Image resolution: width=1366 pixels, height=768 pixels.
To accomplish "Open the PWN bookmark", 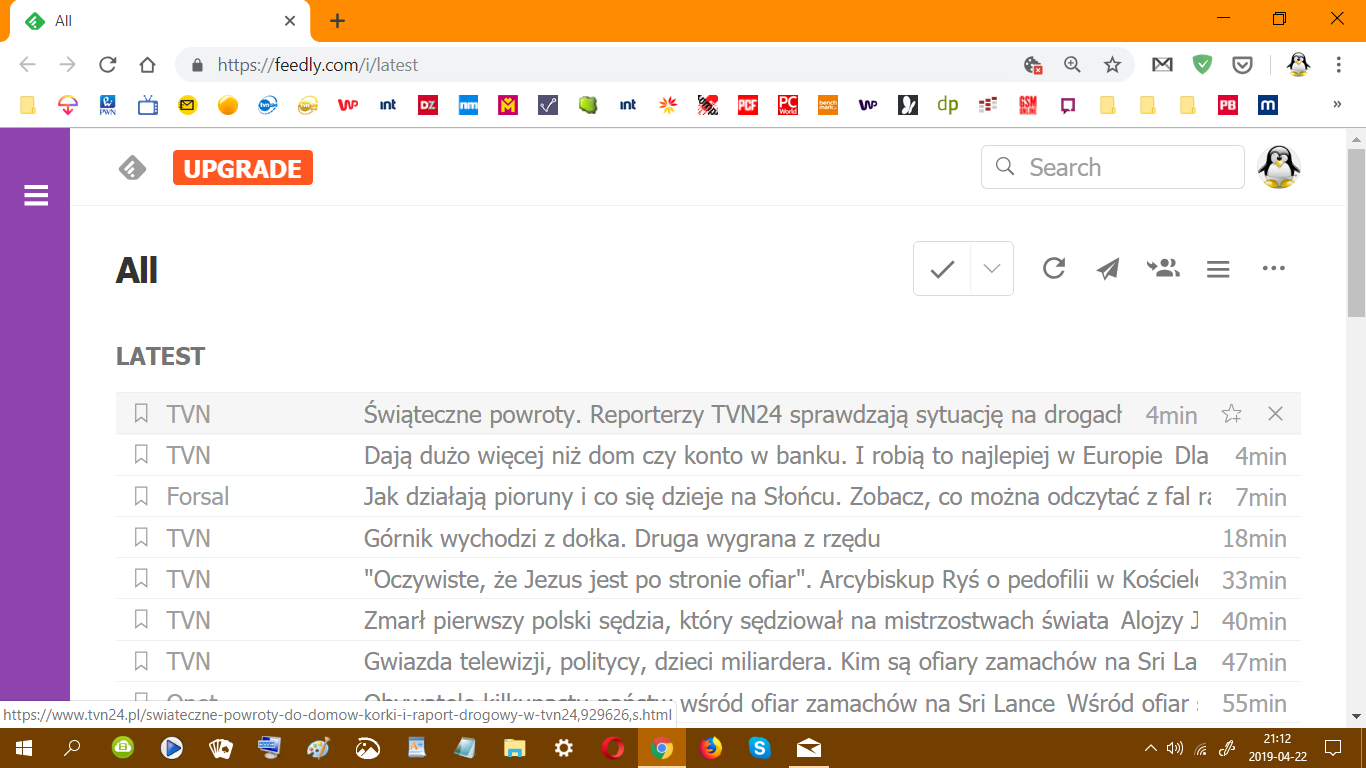I will click(108, 104).
